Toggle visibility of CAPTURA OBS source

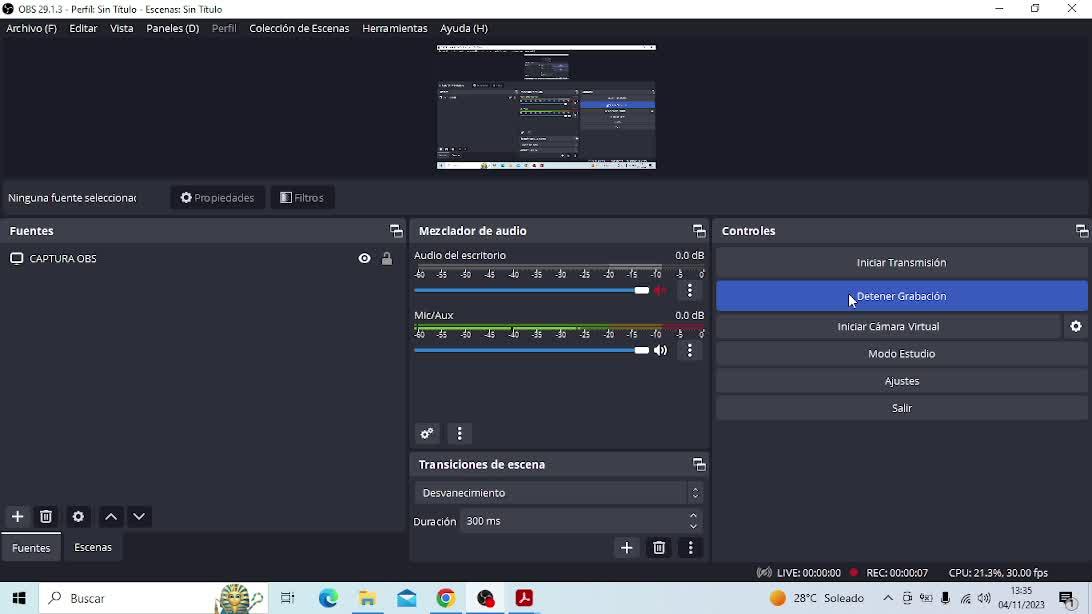(x=364, y=259)
